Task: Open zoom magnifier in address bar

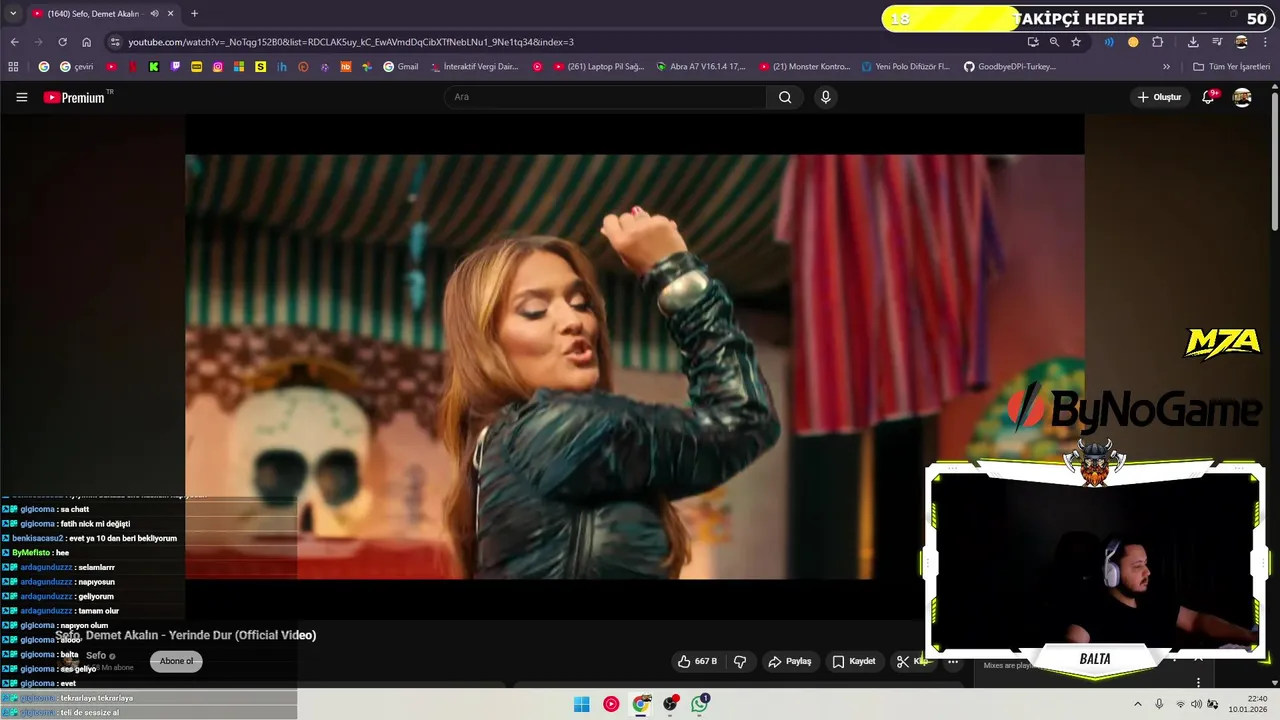Action: [1054, 42]
